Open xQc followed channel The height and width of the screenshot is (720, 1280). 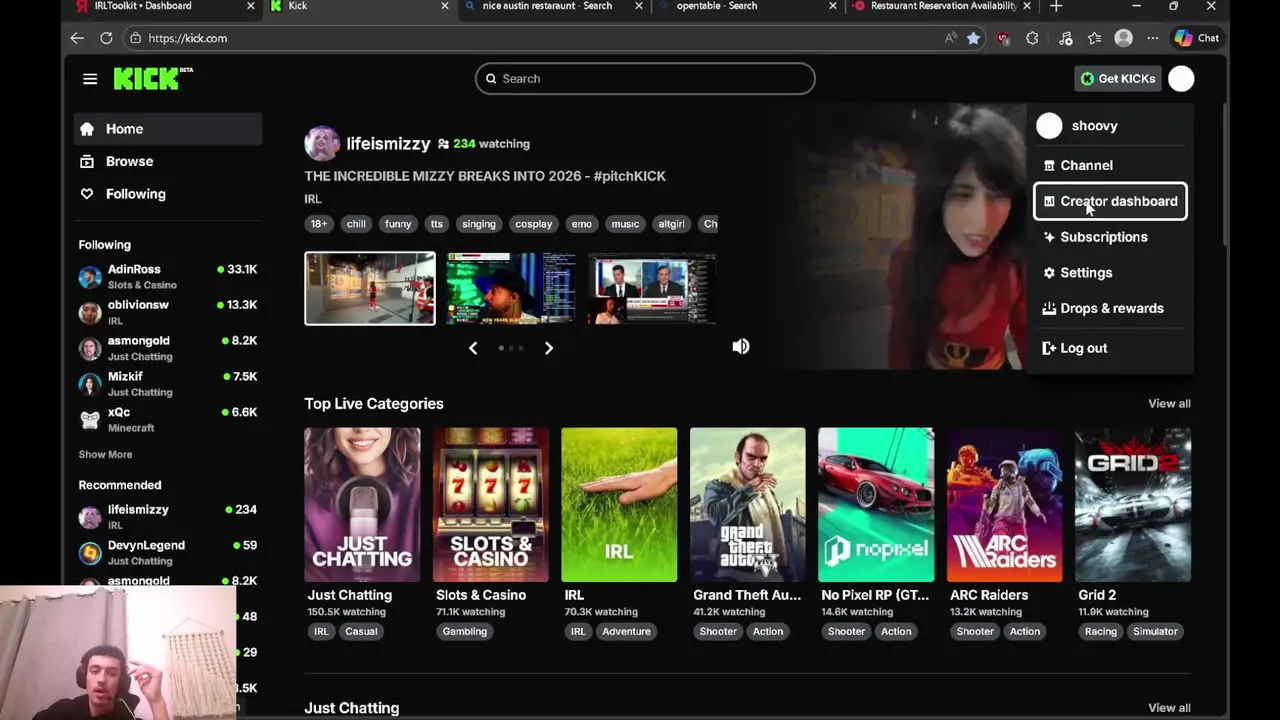168,420
